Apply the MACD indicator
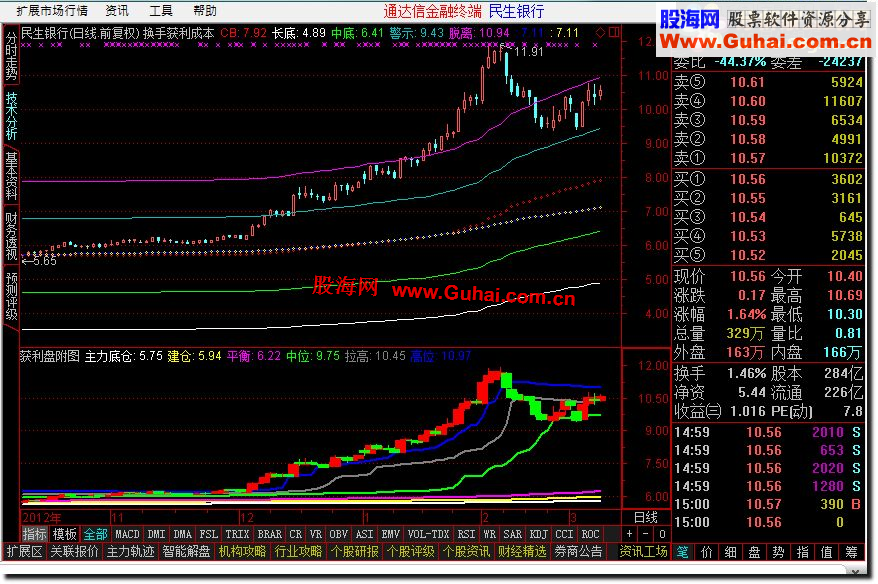Image resolution: width=878 pixels, height=584 pixels. click(x=127, y=534)
